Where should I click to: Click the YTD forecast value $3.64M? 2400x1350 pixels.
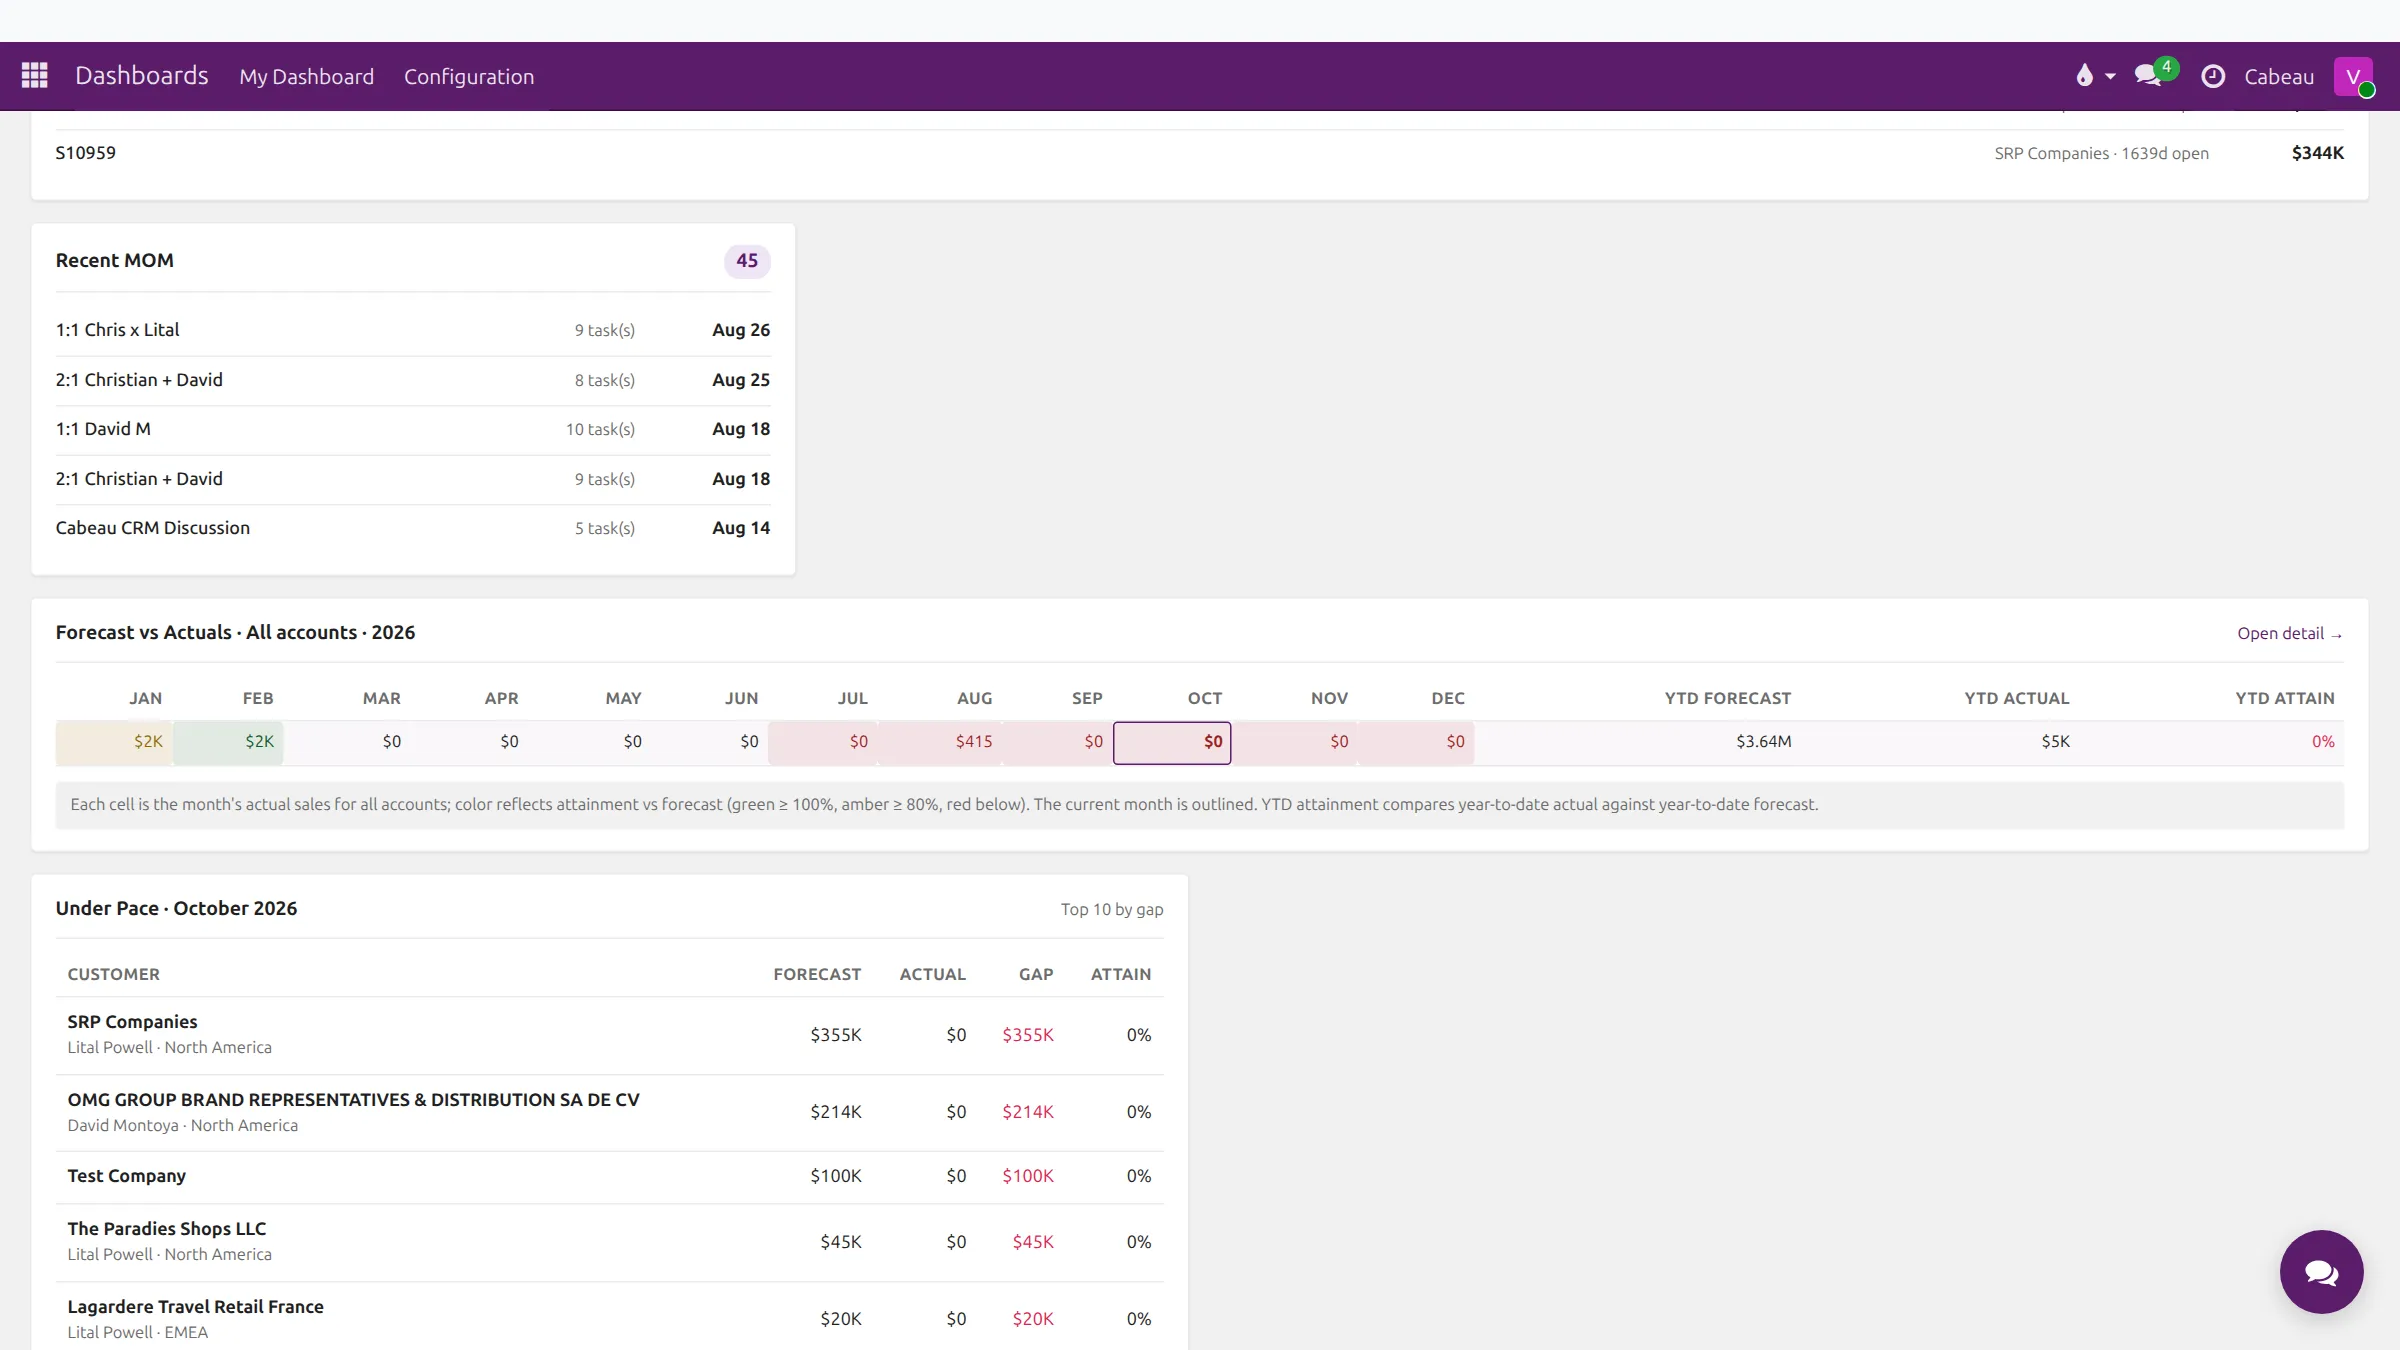point(1764,742)
